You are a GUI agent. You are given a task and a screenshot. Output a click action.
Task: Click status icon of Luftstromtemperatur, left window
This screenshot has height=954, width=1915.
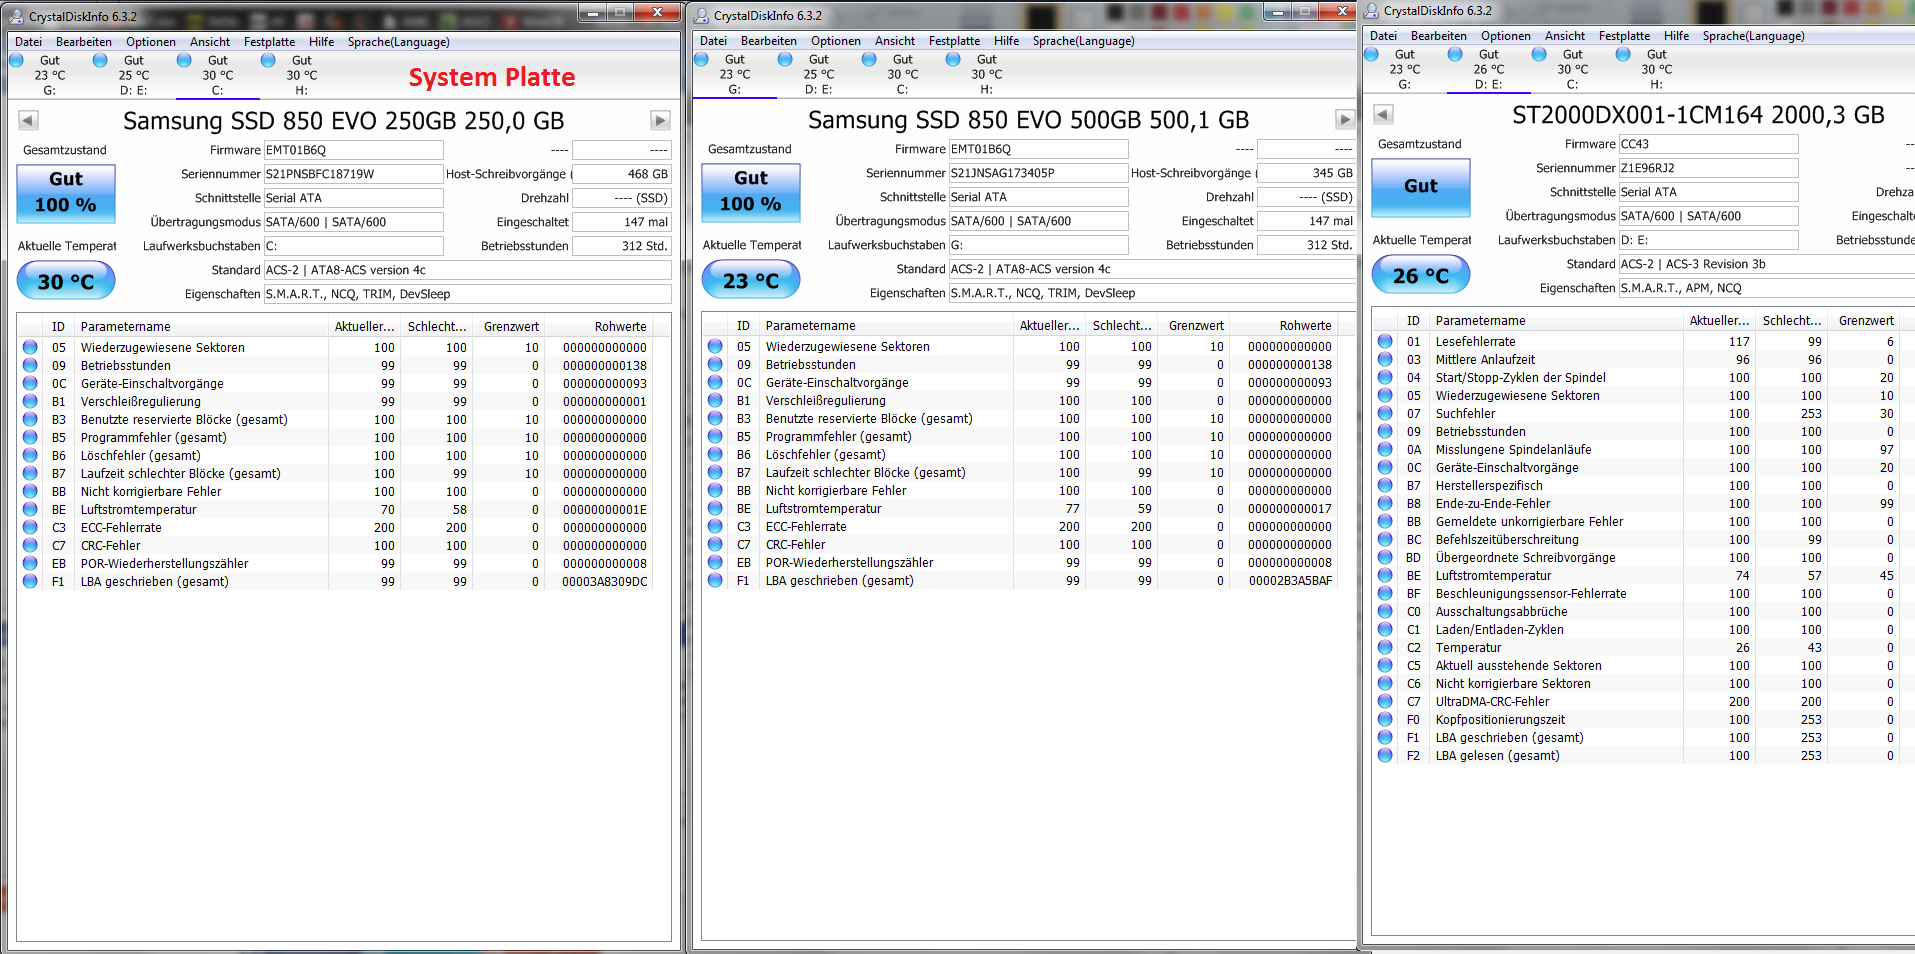point(30,509)
